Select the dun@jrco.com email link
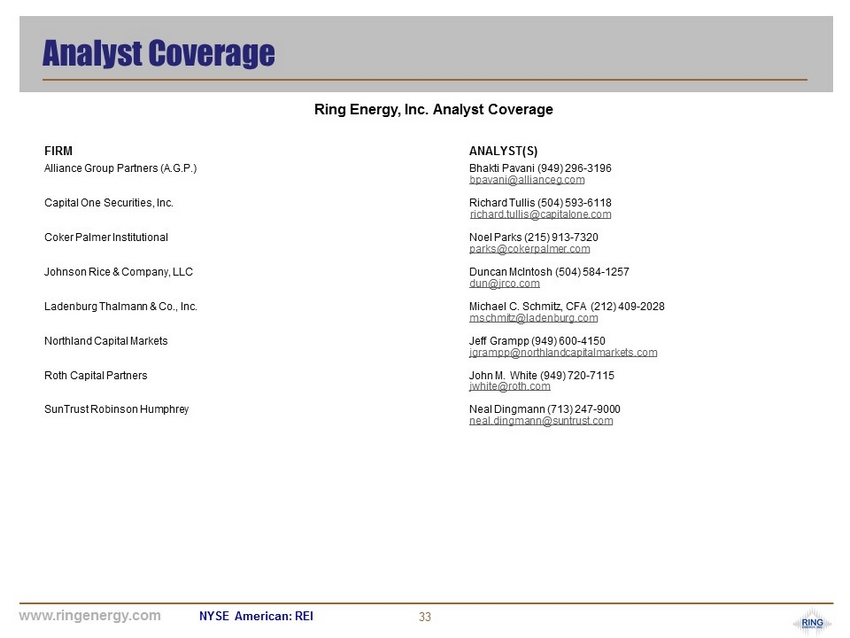This screenshot has width=850, height=638. pos(504,284)
